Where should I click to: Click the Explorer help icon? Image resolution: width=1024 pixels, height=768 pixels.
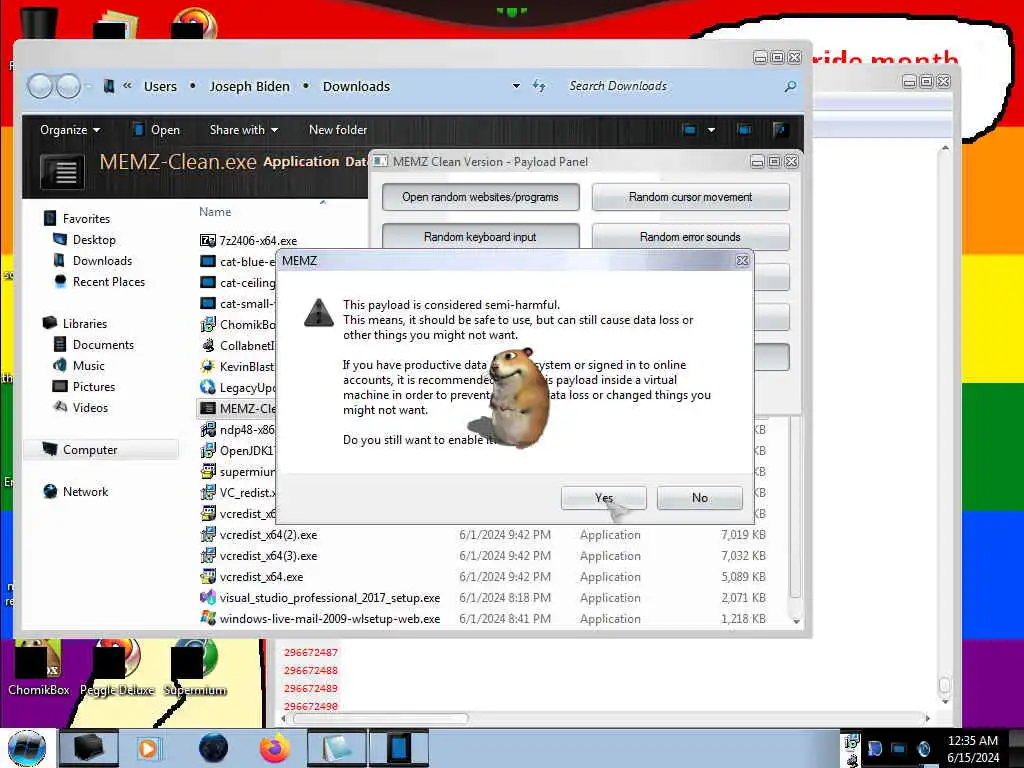780,130
